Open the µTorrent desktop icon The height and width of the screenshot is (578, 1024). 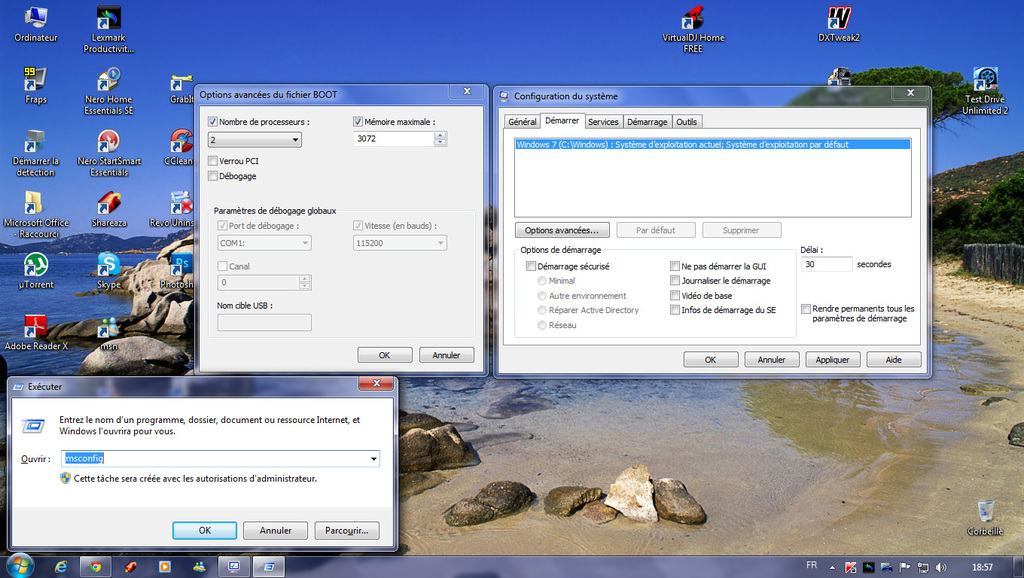click(36, 265)
